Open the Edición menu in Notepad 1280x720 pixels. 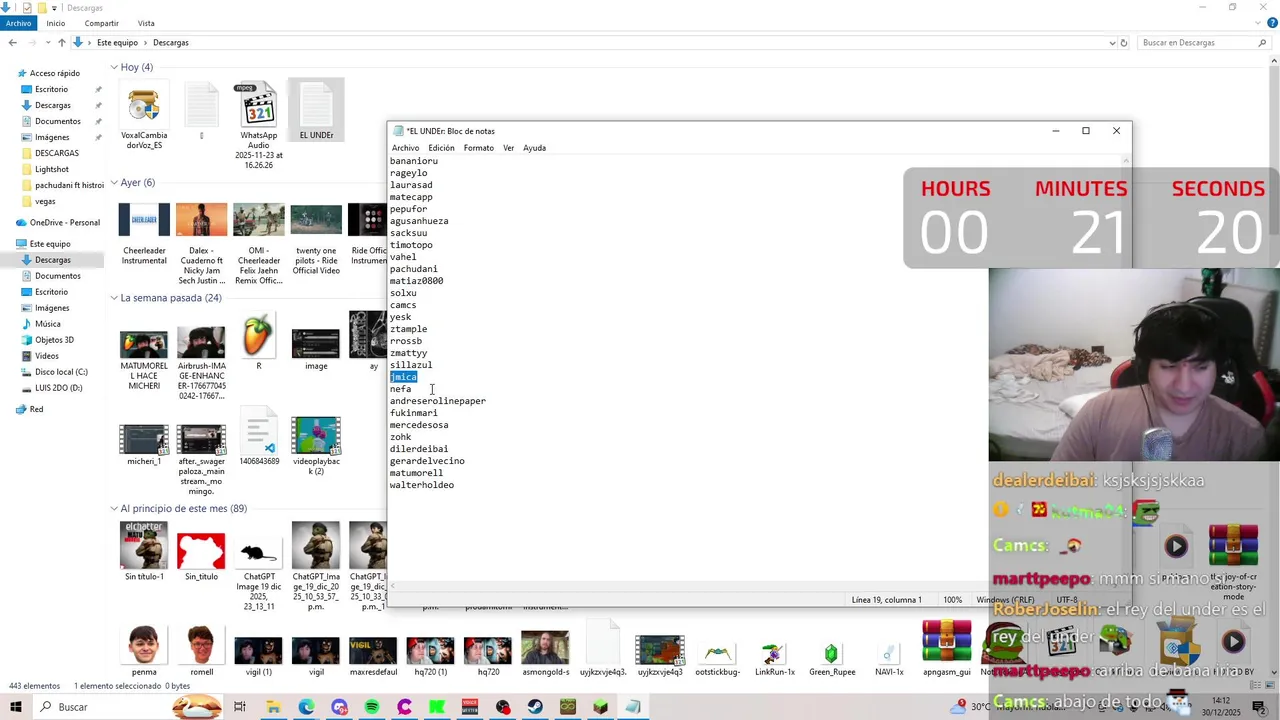coord(441,148)
